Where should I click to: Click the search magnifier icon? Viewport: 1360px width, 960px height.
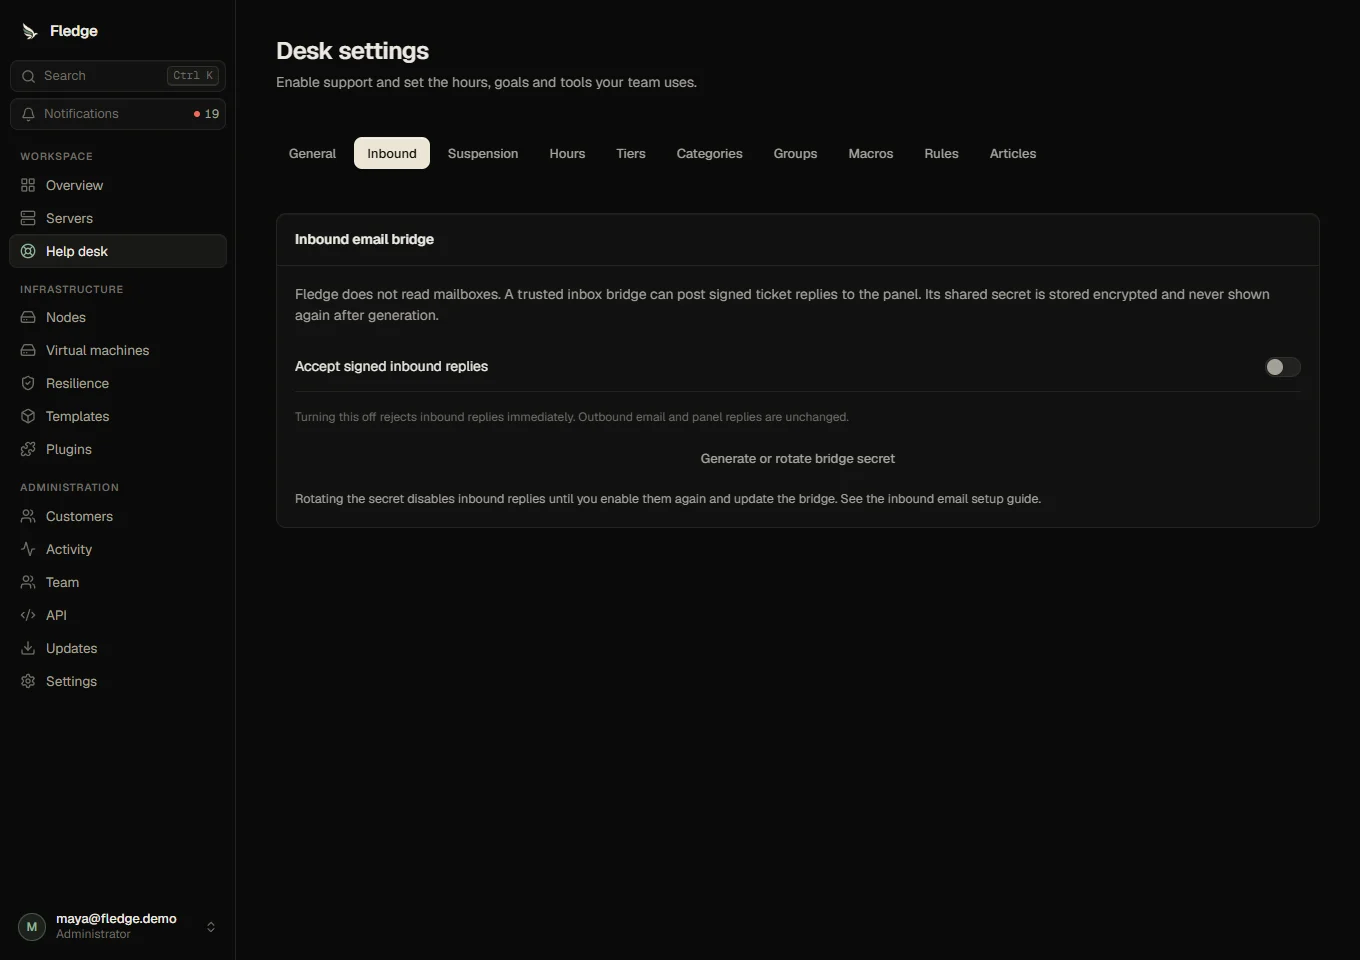pos(28,76)
